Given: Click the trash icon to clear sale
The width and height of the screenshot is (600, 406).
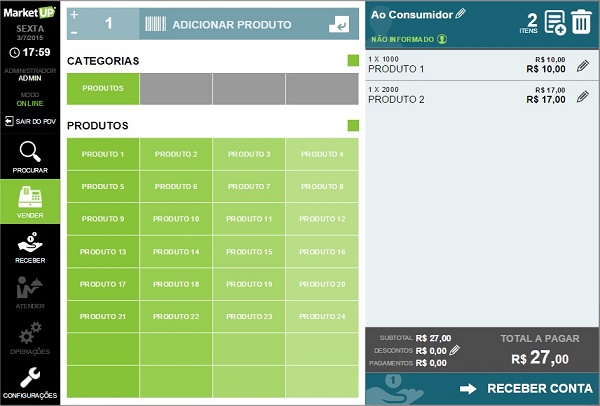Looking at the screenshot, I should pyautogui.click(x=581, y=22).
